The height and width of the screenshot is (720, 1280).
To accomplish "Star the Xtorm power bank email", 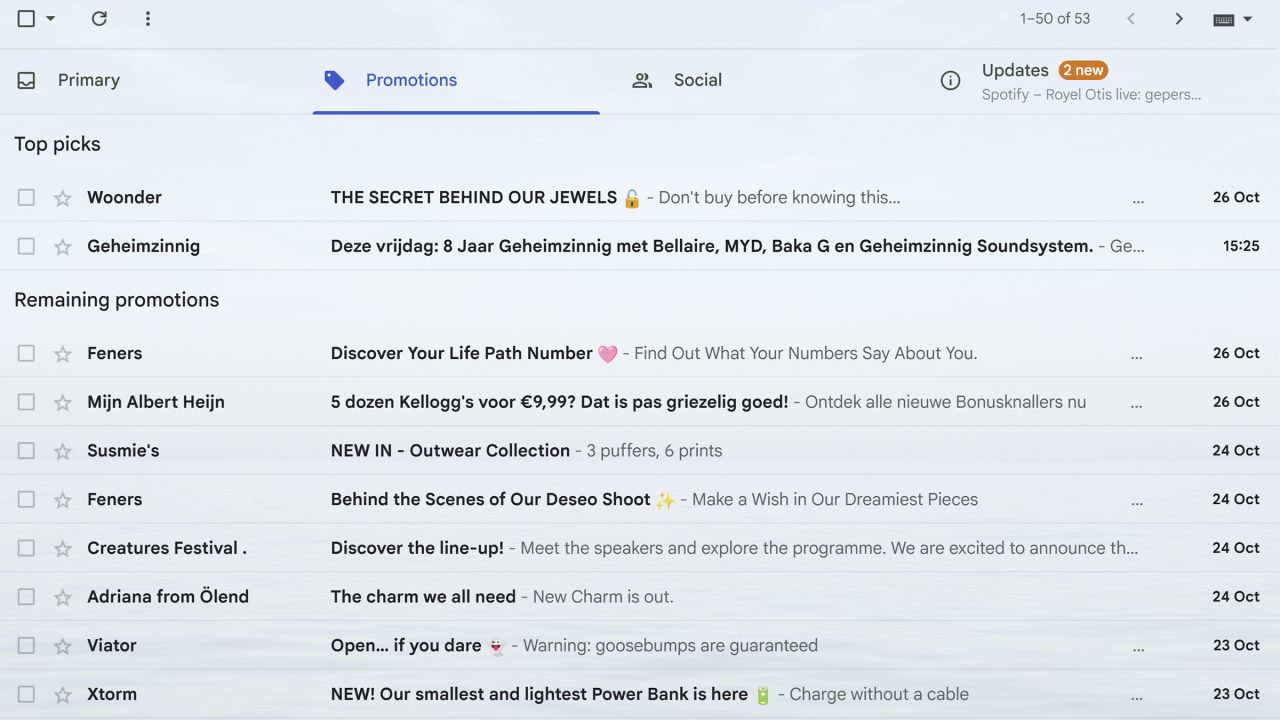I will click(63, 695).
